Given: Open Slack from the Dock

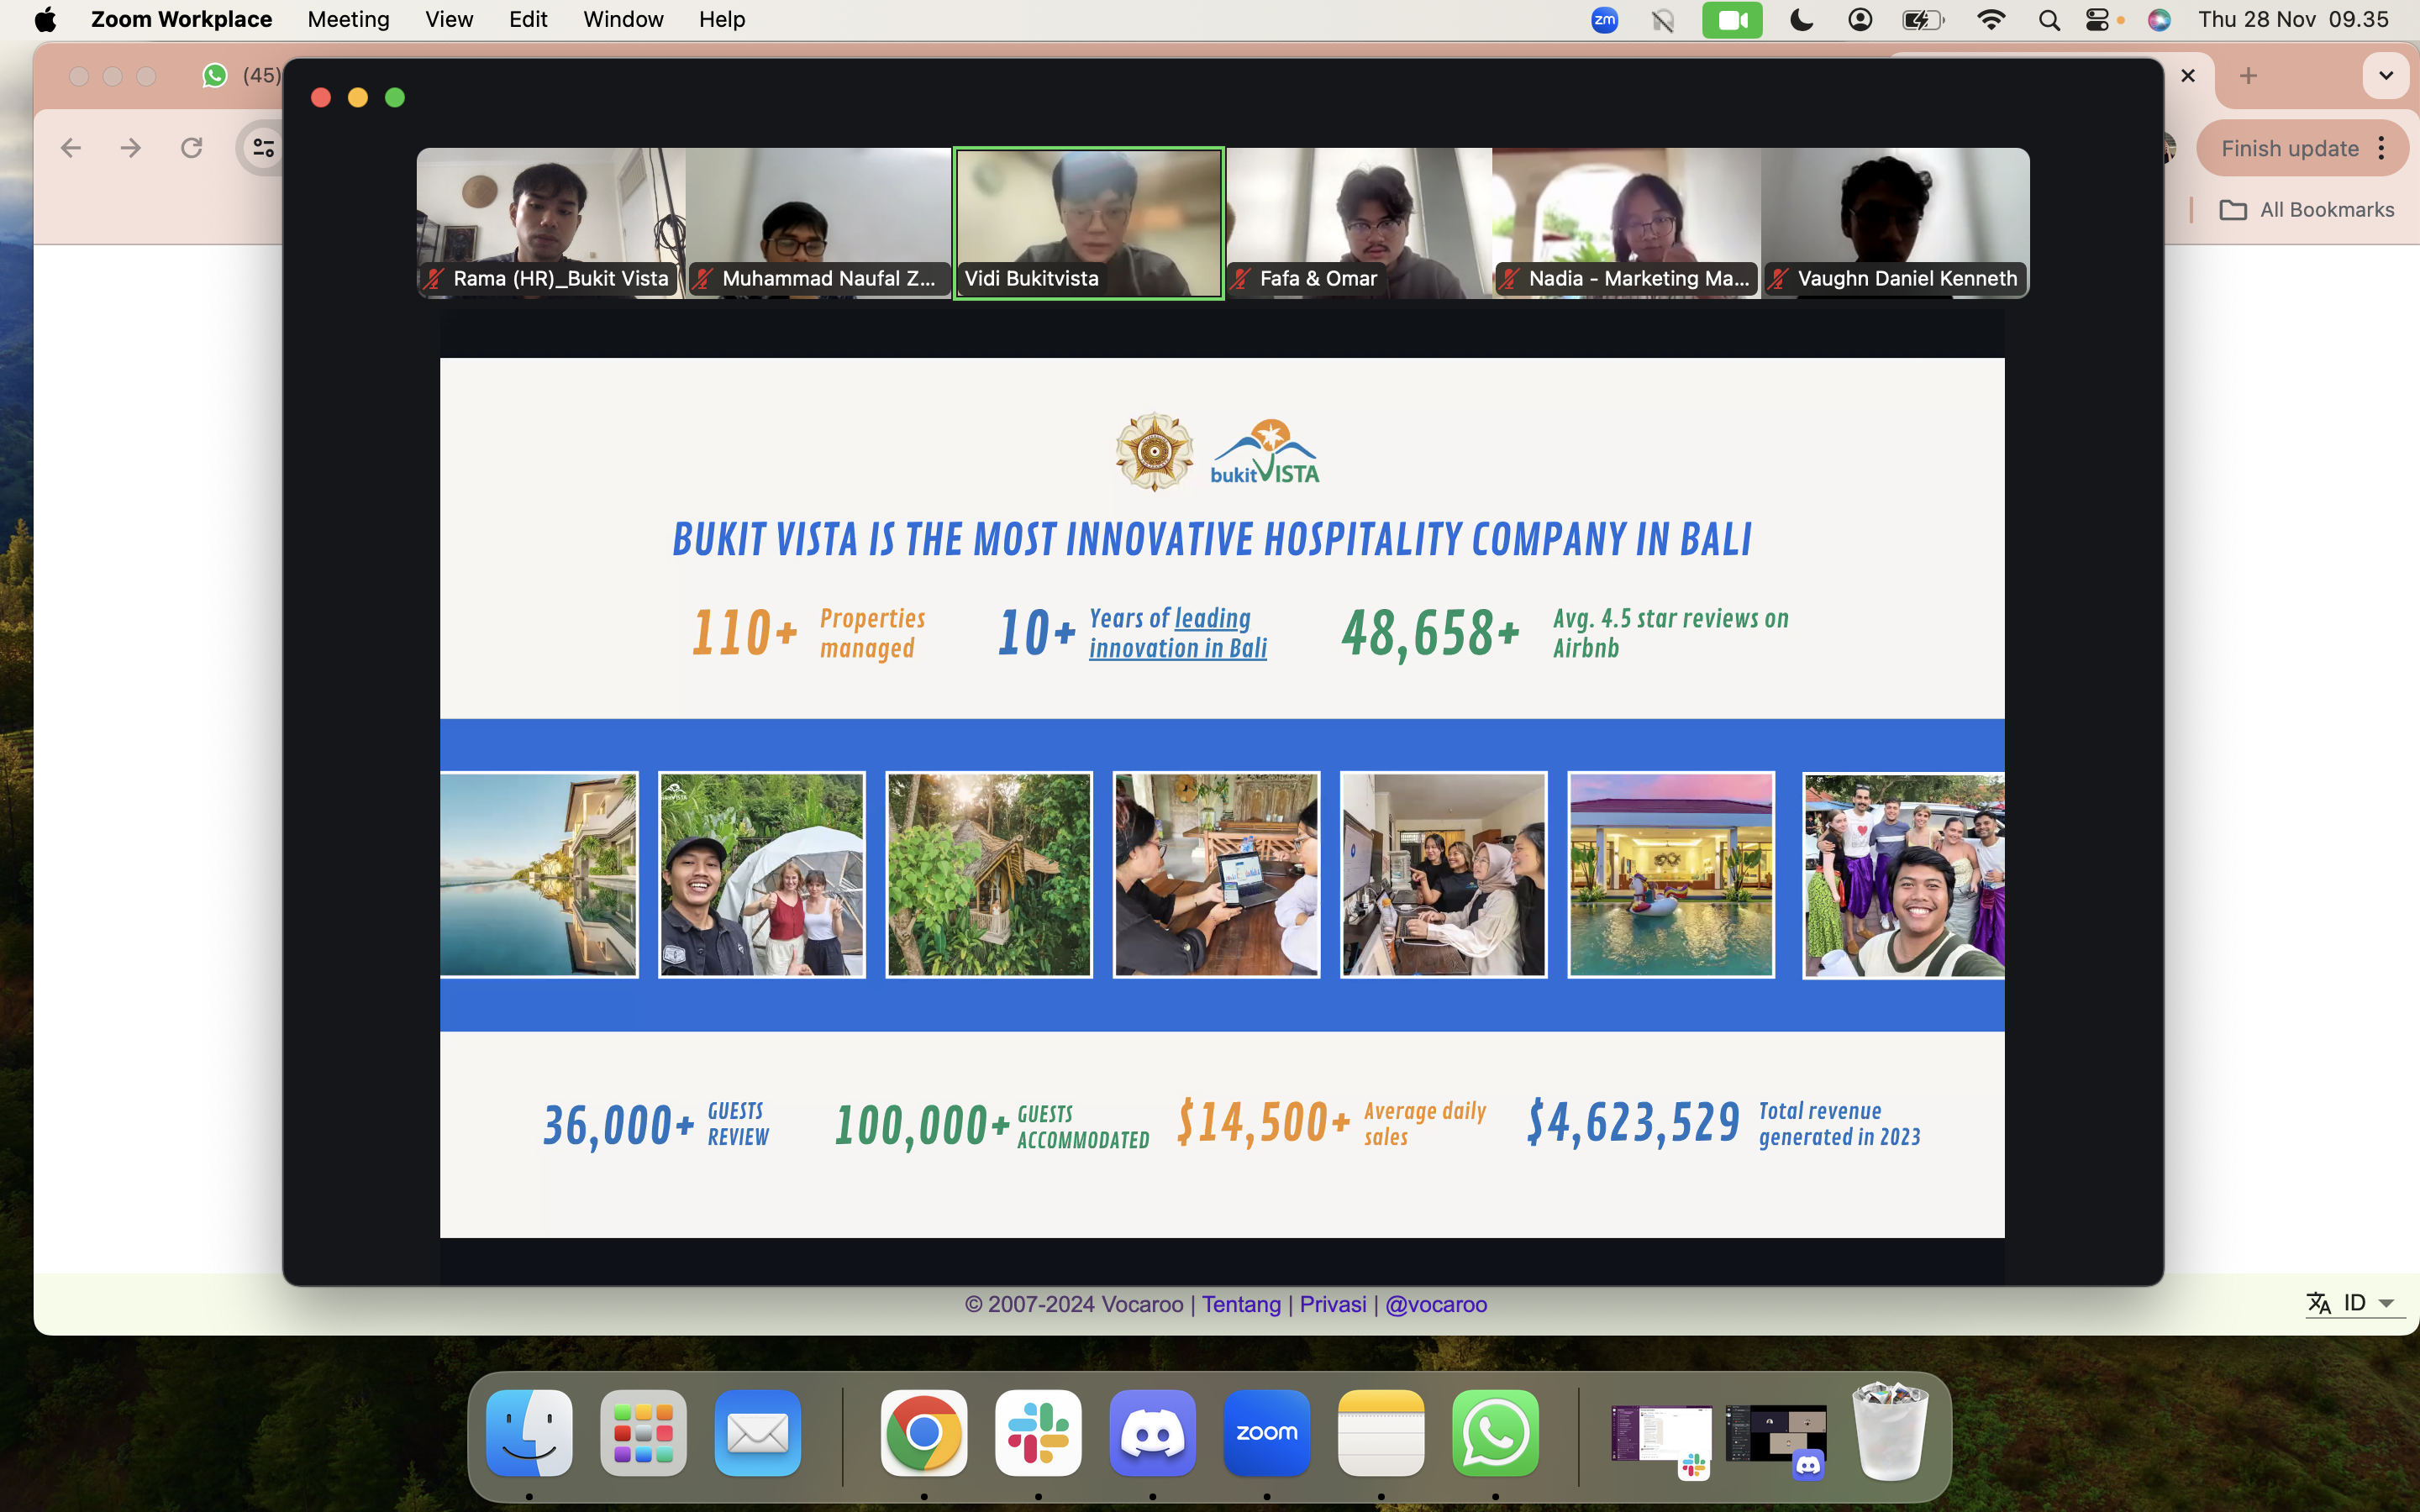Looking at the screenshot, I should [1038, 1432].
